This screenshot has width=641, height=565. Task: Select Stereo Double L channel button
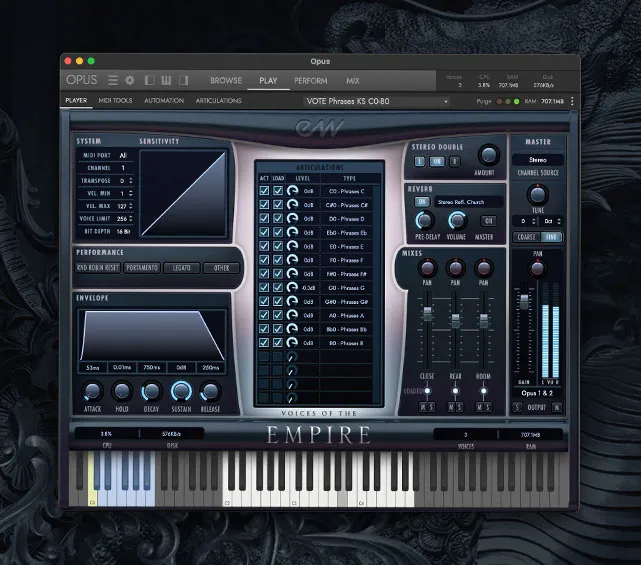[x=419, y=161]
